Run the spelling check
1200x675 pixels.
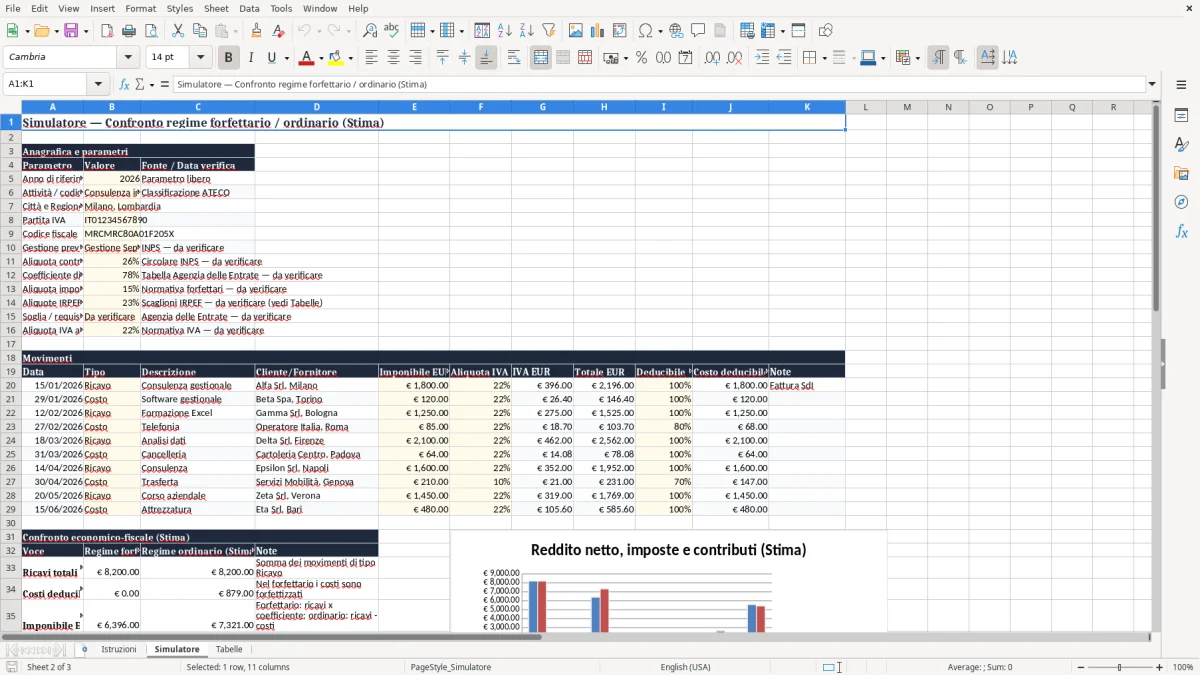[392, 31]
